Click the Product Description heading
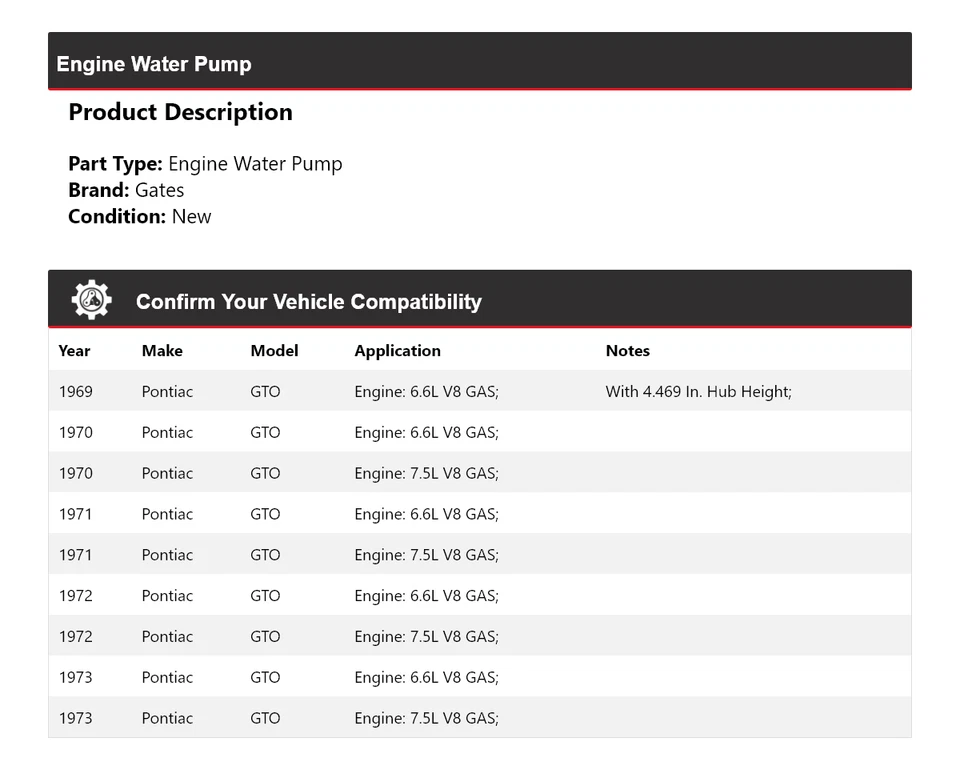The image size is (960, 770). pyautogui.click(x=180, y=112)
